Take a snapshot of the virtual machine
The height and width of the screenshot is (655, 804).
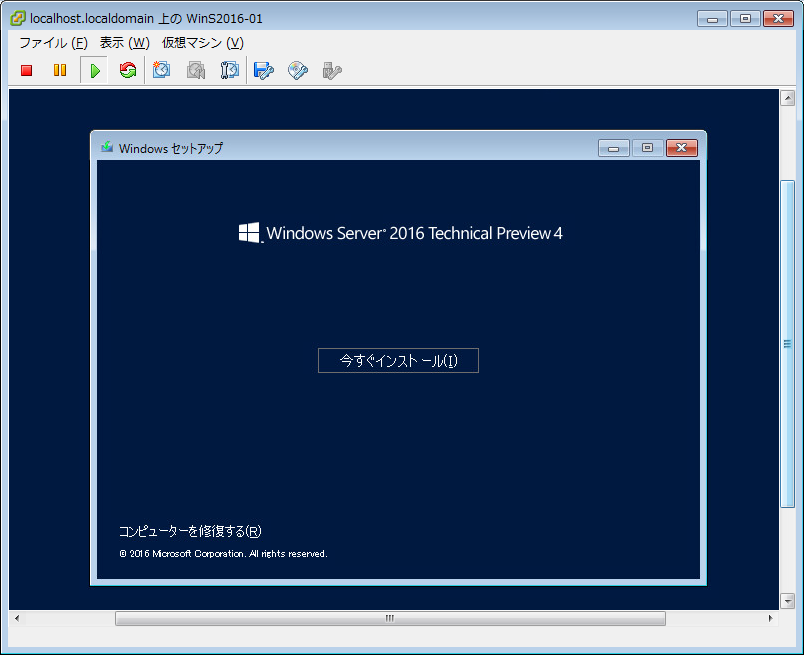point(162,70)
